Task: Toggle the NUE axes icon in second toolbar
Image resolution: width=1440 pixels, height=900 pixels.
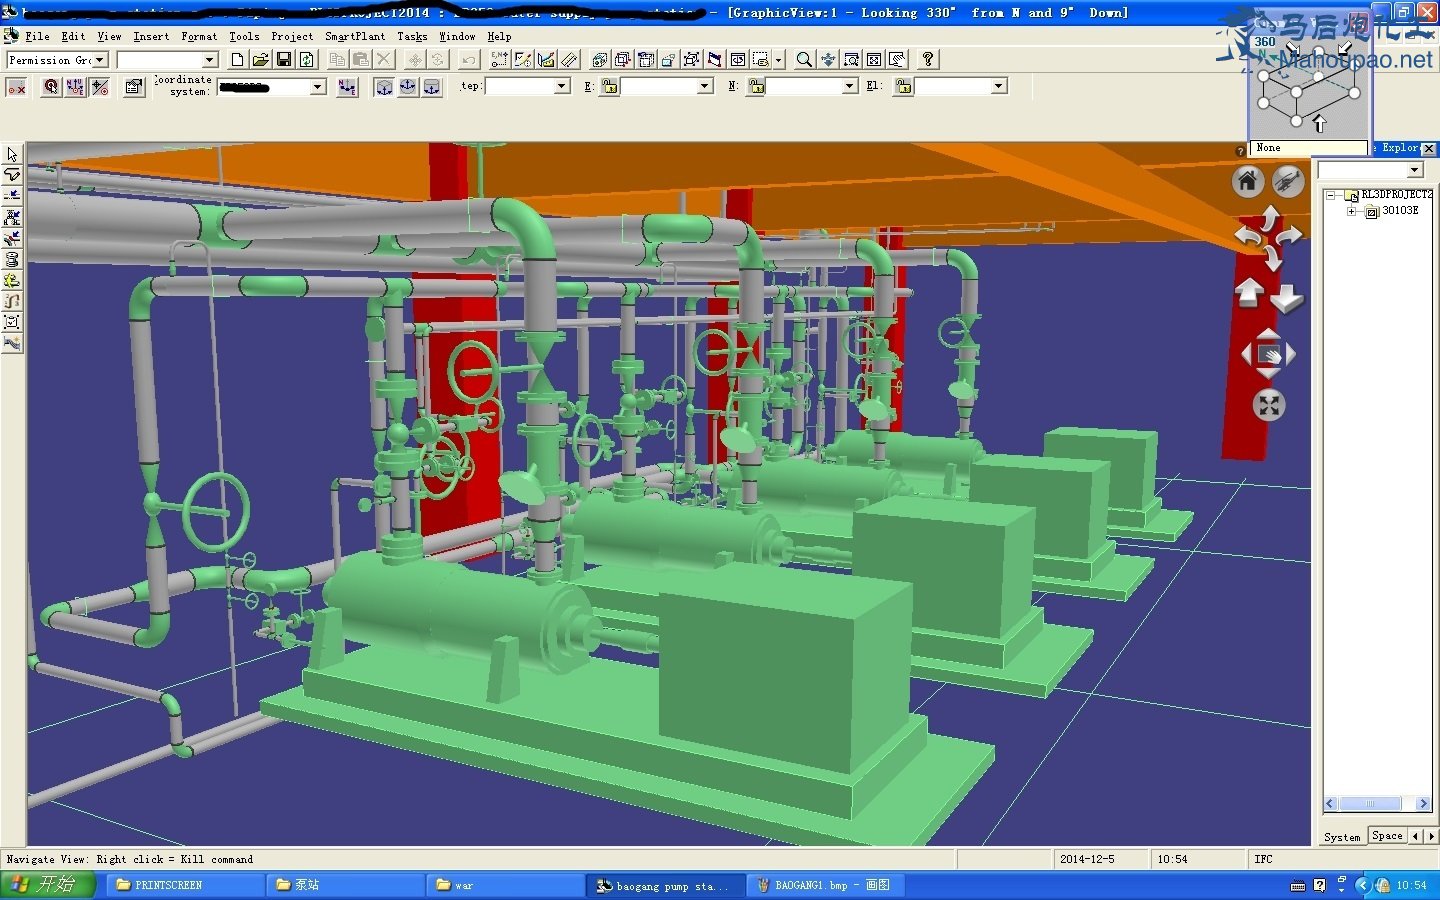Action: point(75,87)
